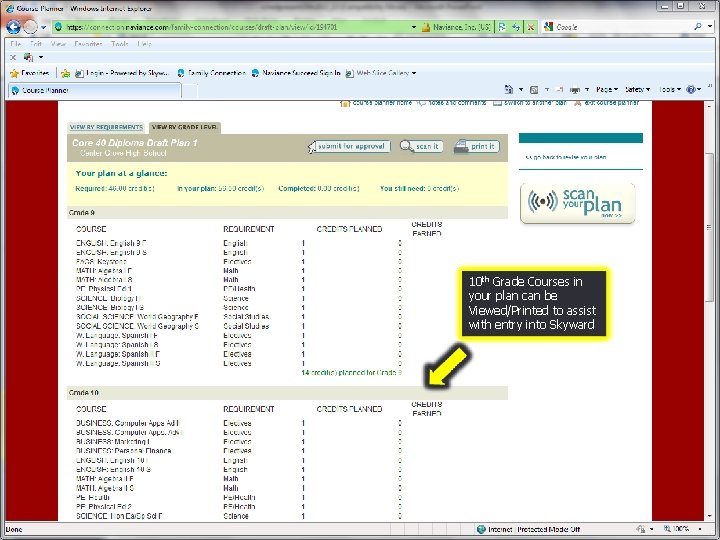The width and height of the screenshot is (720, 540).
Task: Click the Home icon in command bar
Action: (x=509, y=89)
